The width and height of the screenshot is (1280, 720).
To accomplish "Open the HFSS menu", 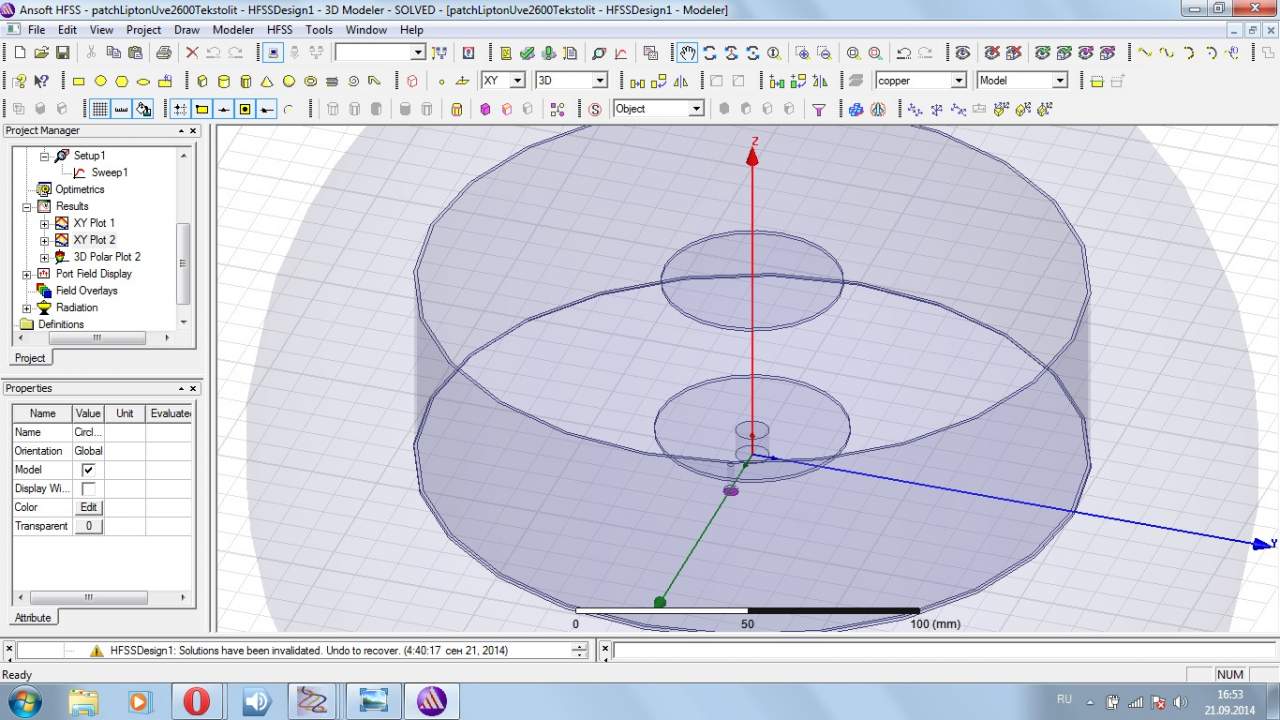I will (279, 30).
